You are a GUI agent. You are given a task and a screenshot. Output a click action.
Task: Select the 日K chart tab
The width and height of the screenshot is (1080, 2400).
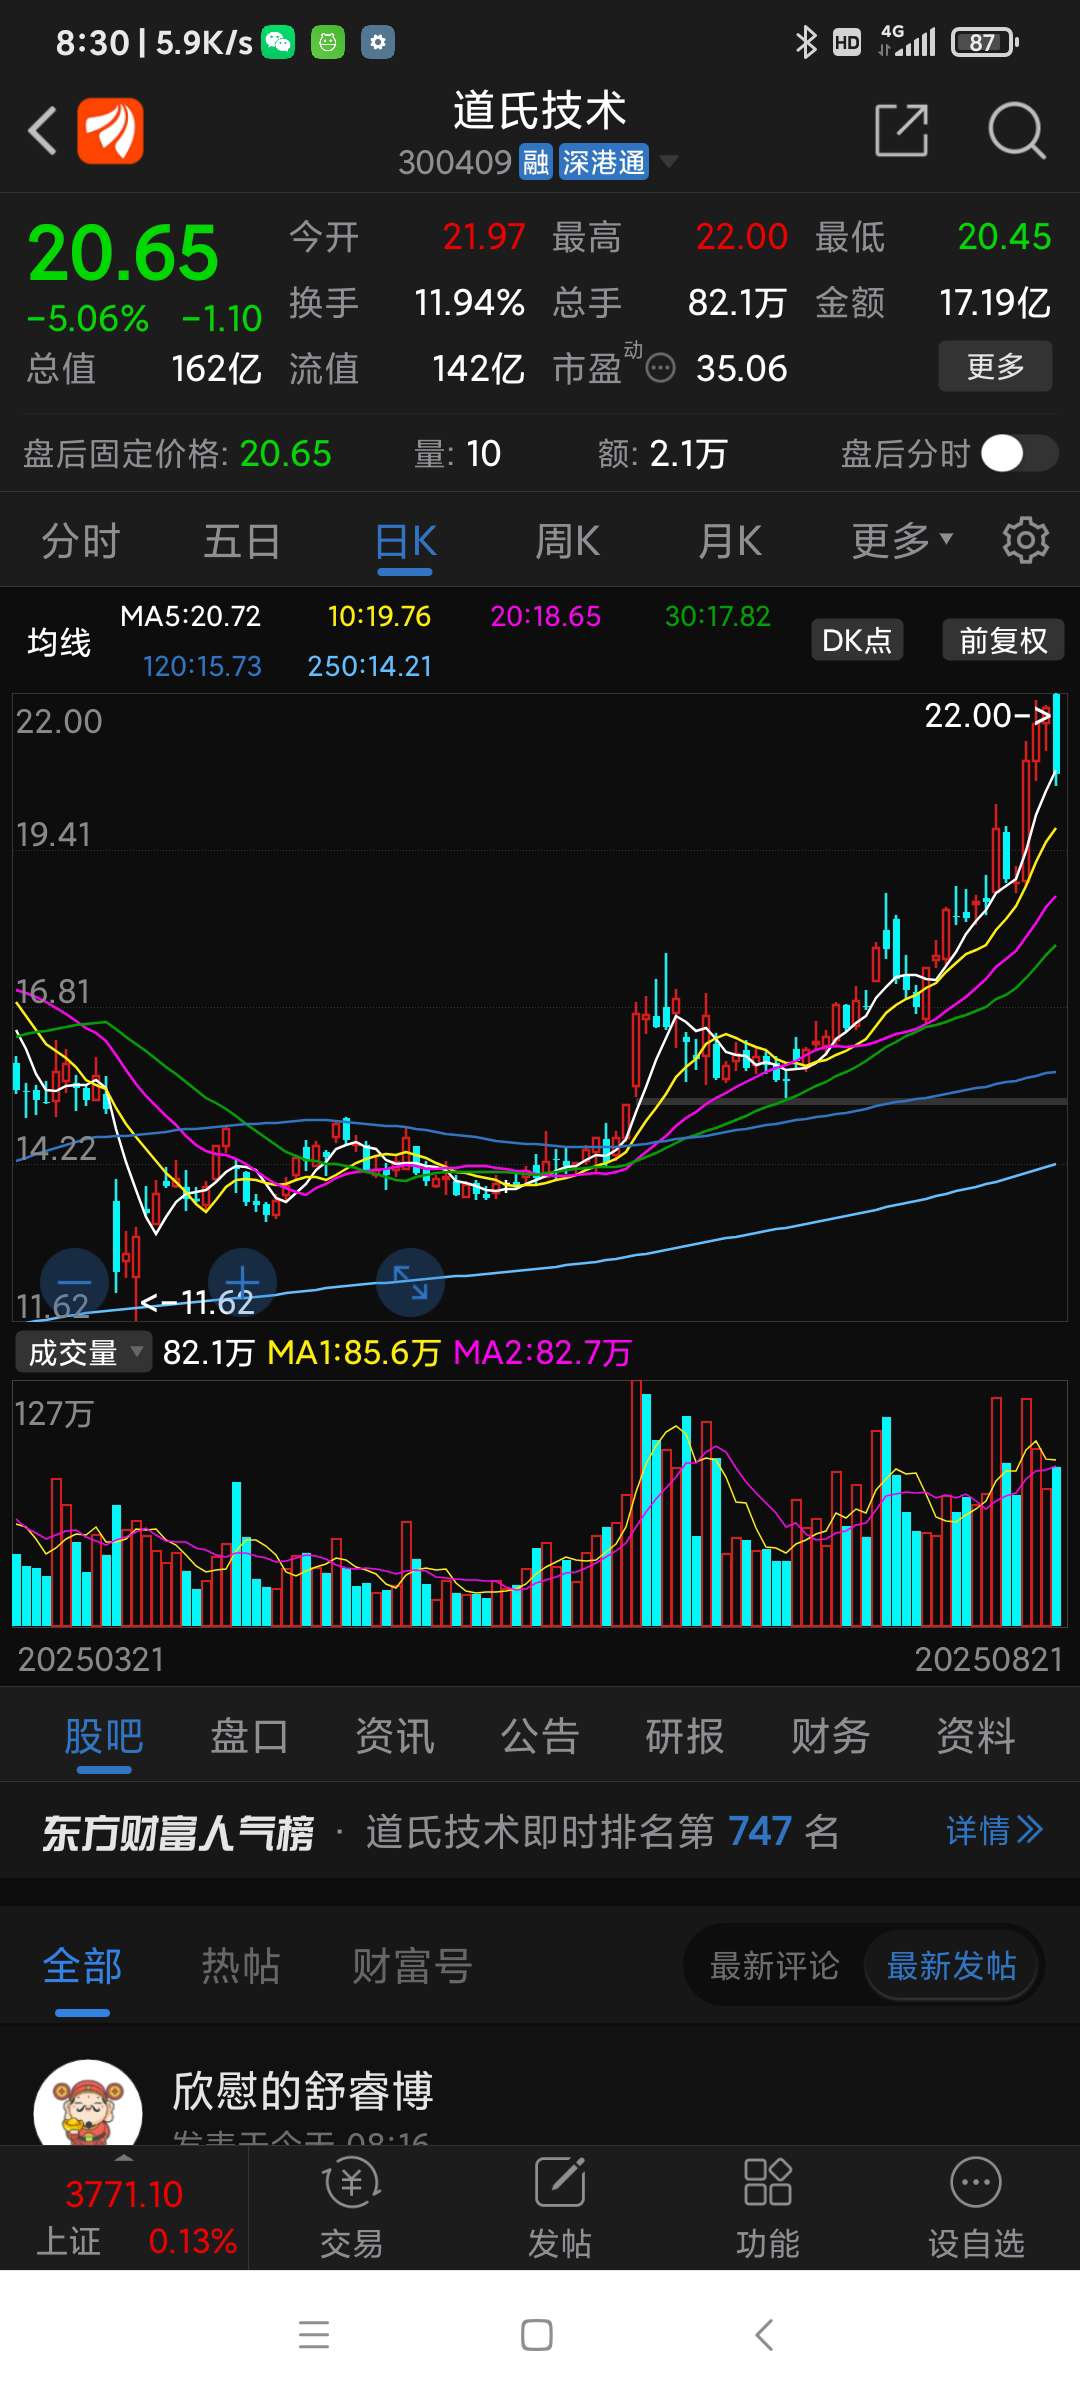[405, 543]
